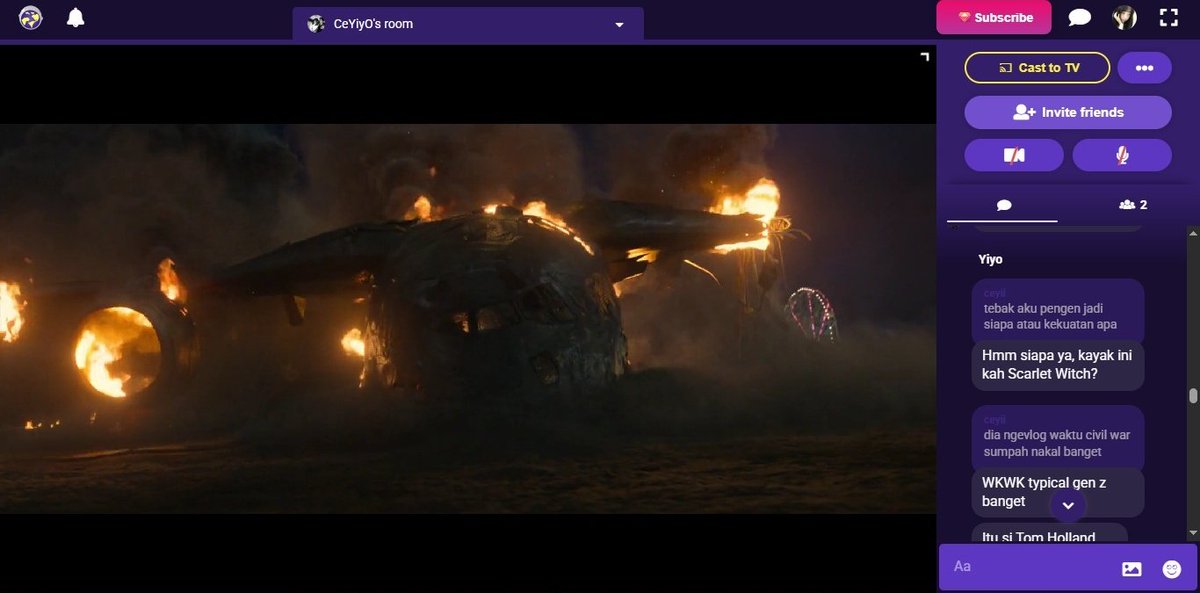Screen dimensions: 1200x593
Task: Click the chat message input field
Action: (1030, 567)
